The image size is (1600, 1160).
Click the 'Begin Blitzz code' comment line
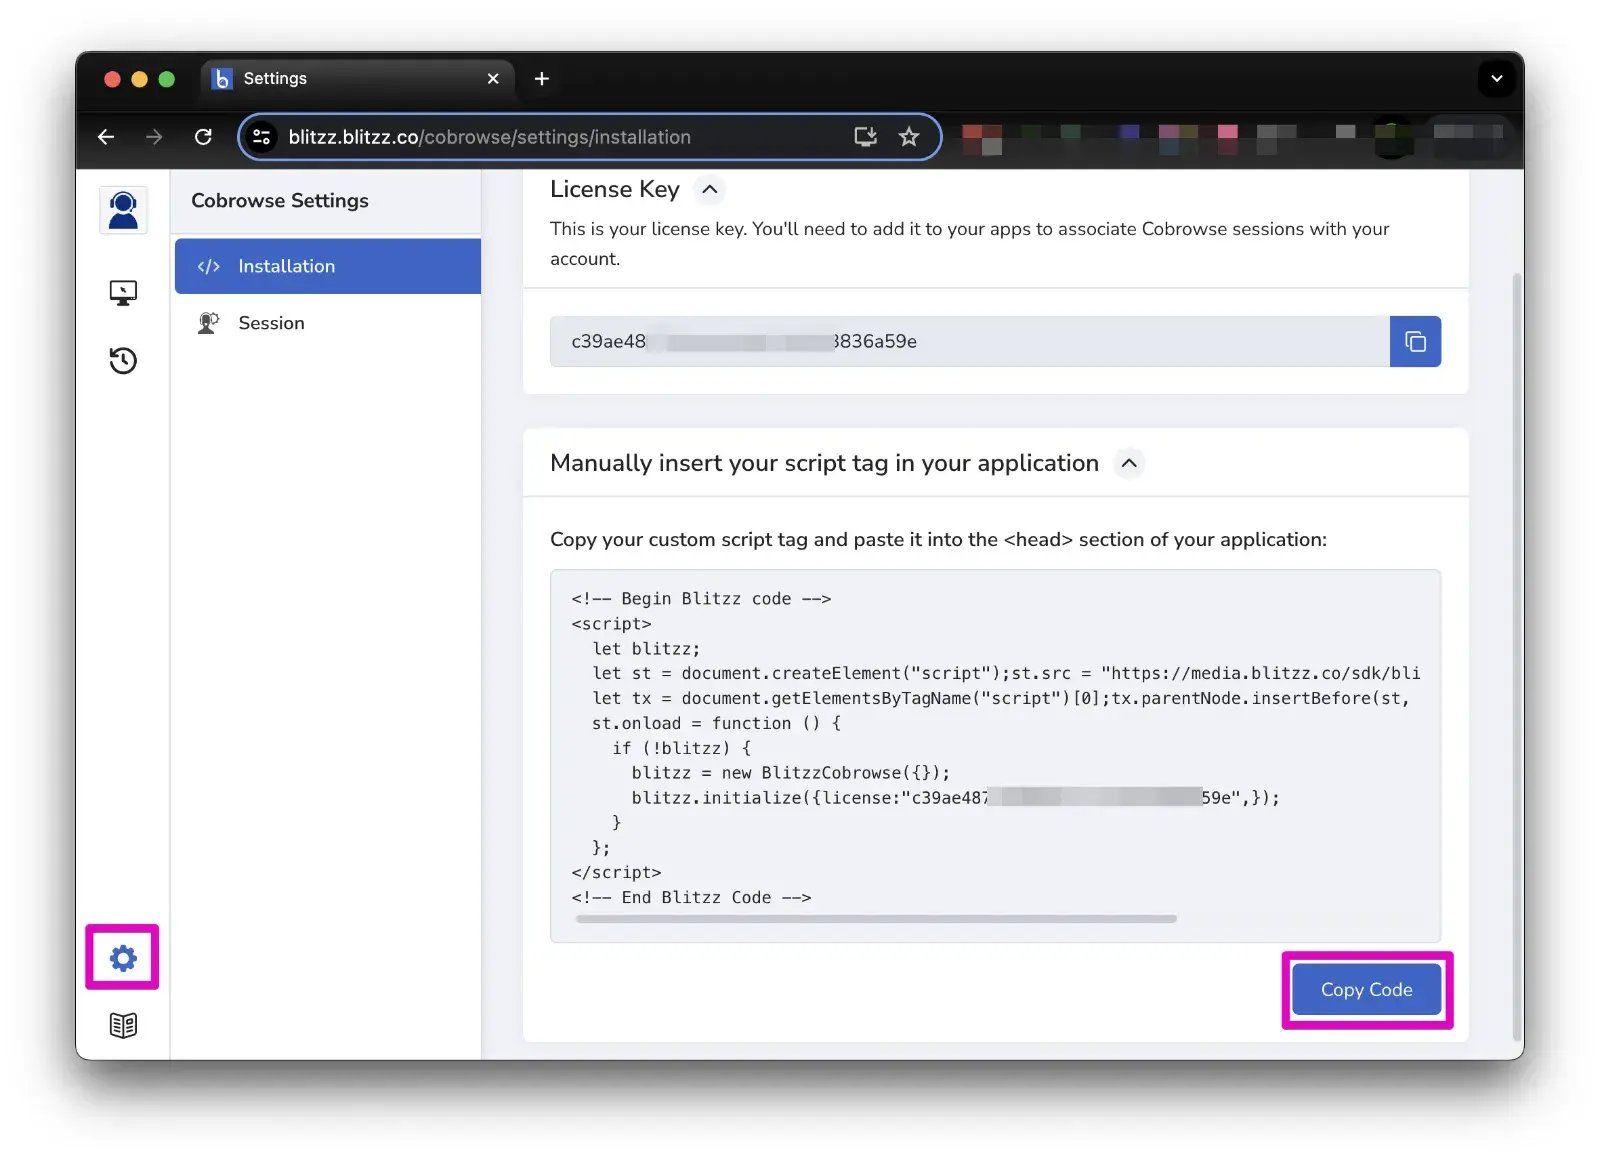pos(701,598)
